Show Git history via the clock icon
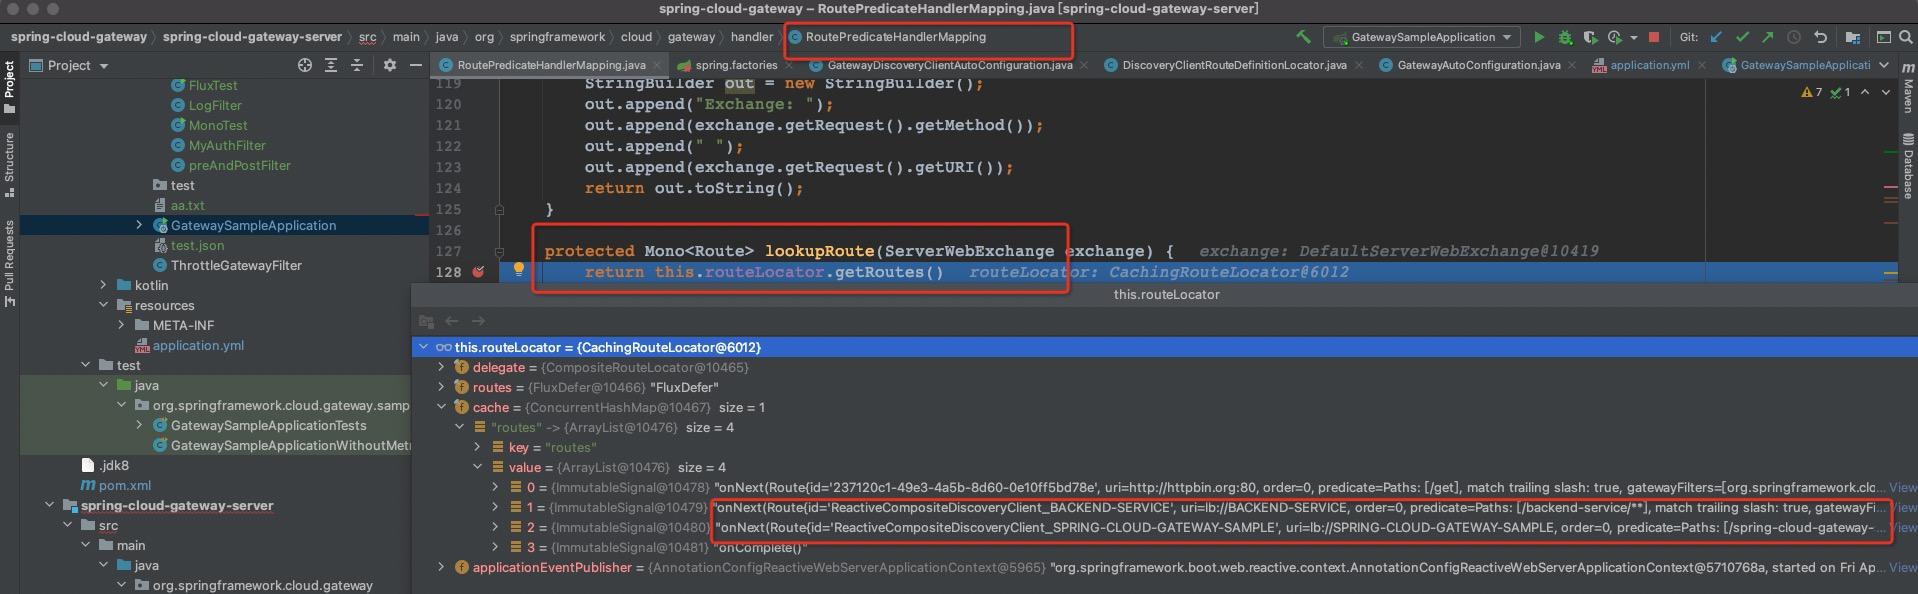Viewport: 1918px width, 594px height. (x=1794, y=37)
